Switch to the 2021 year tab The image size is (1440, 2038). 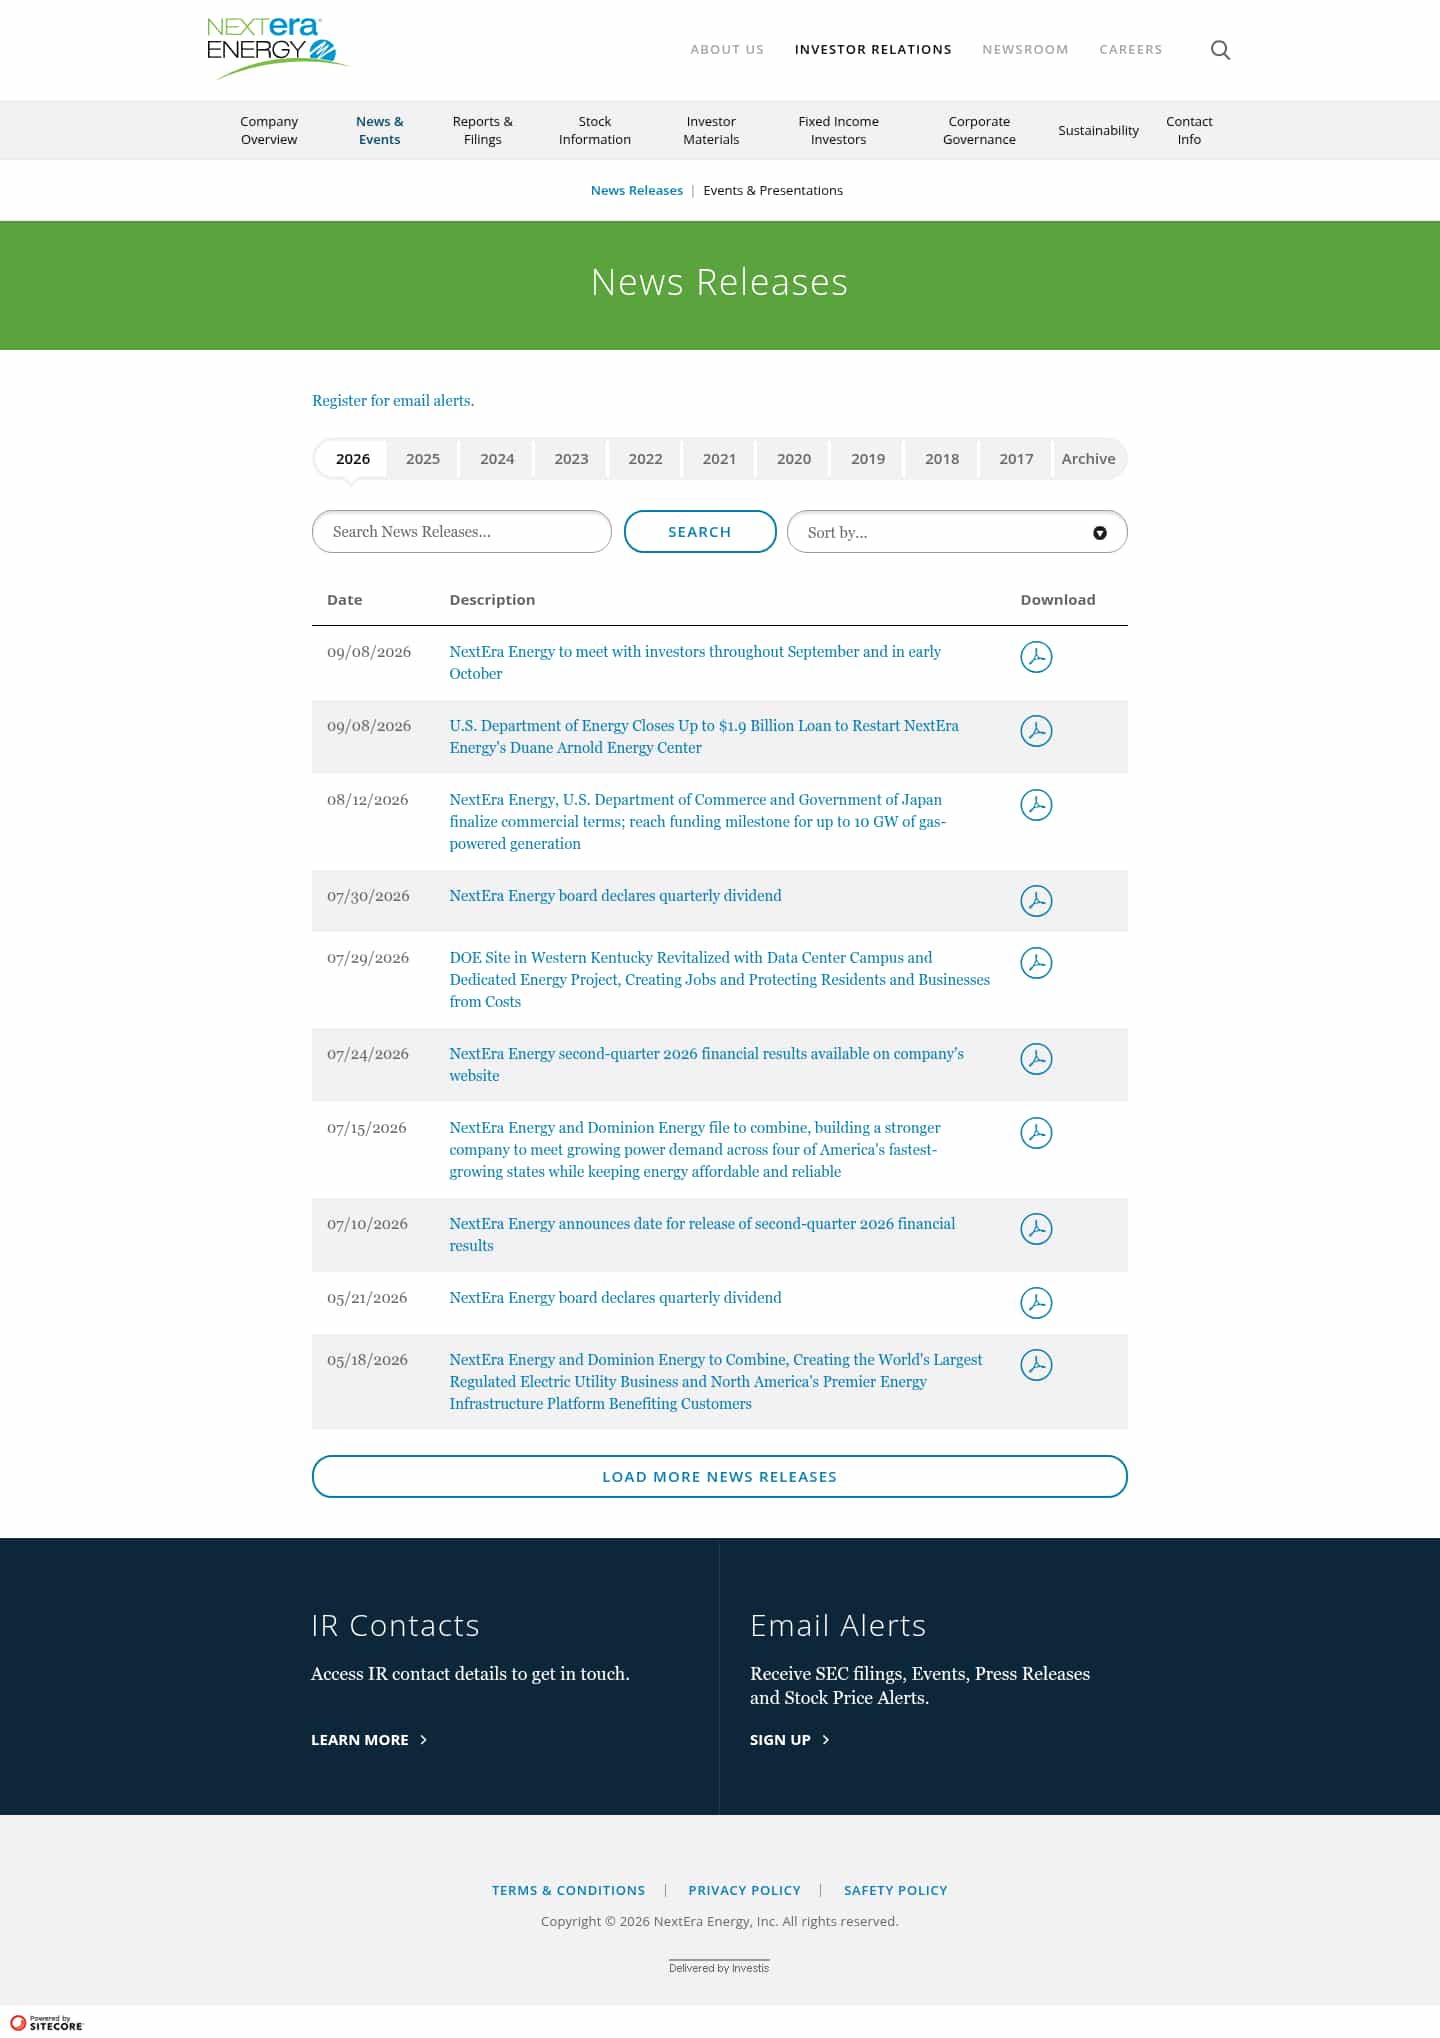tap(719, 459)
